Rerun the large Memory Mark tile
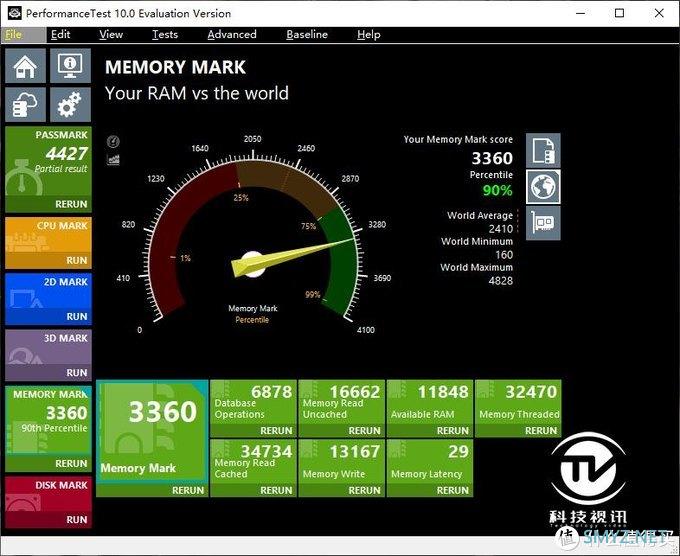Viewport: 680px width, 556px height. pyautogui.click(x=188, y=491)
